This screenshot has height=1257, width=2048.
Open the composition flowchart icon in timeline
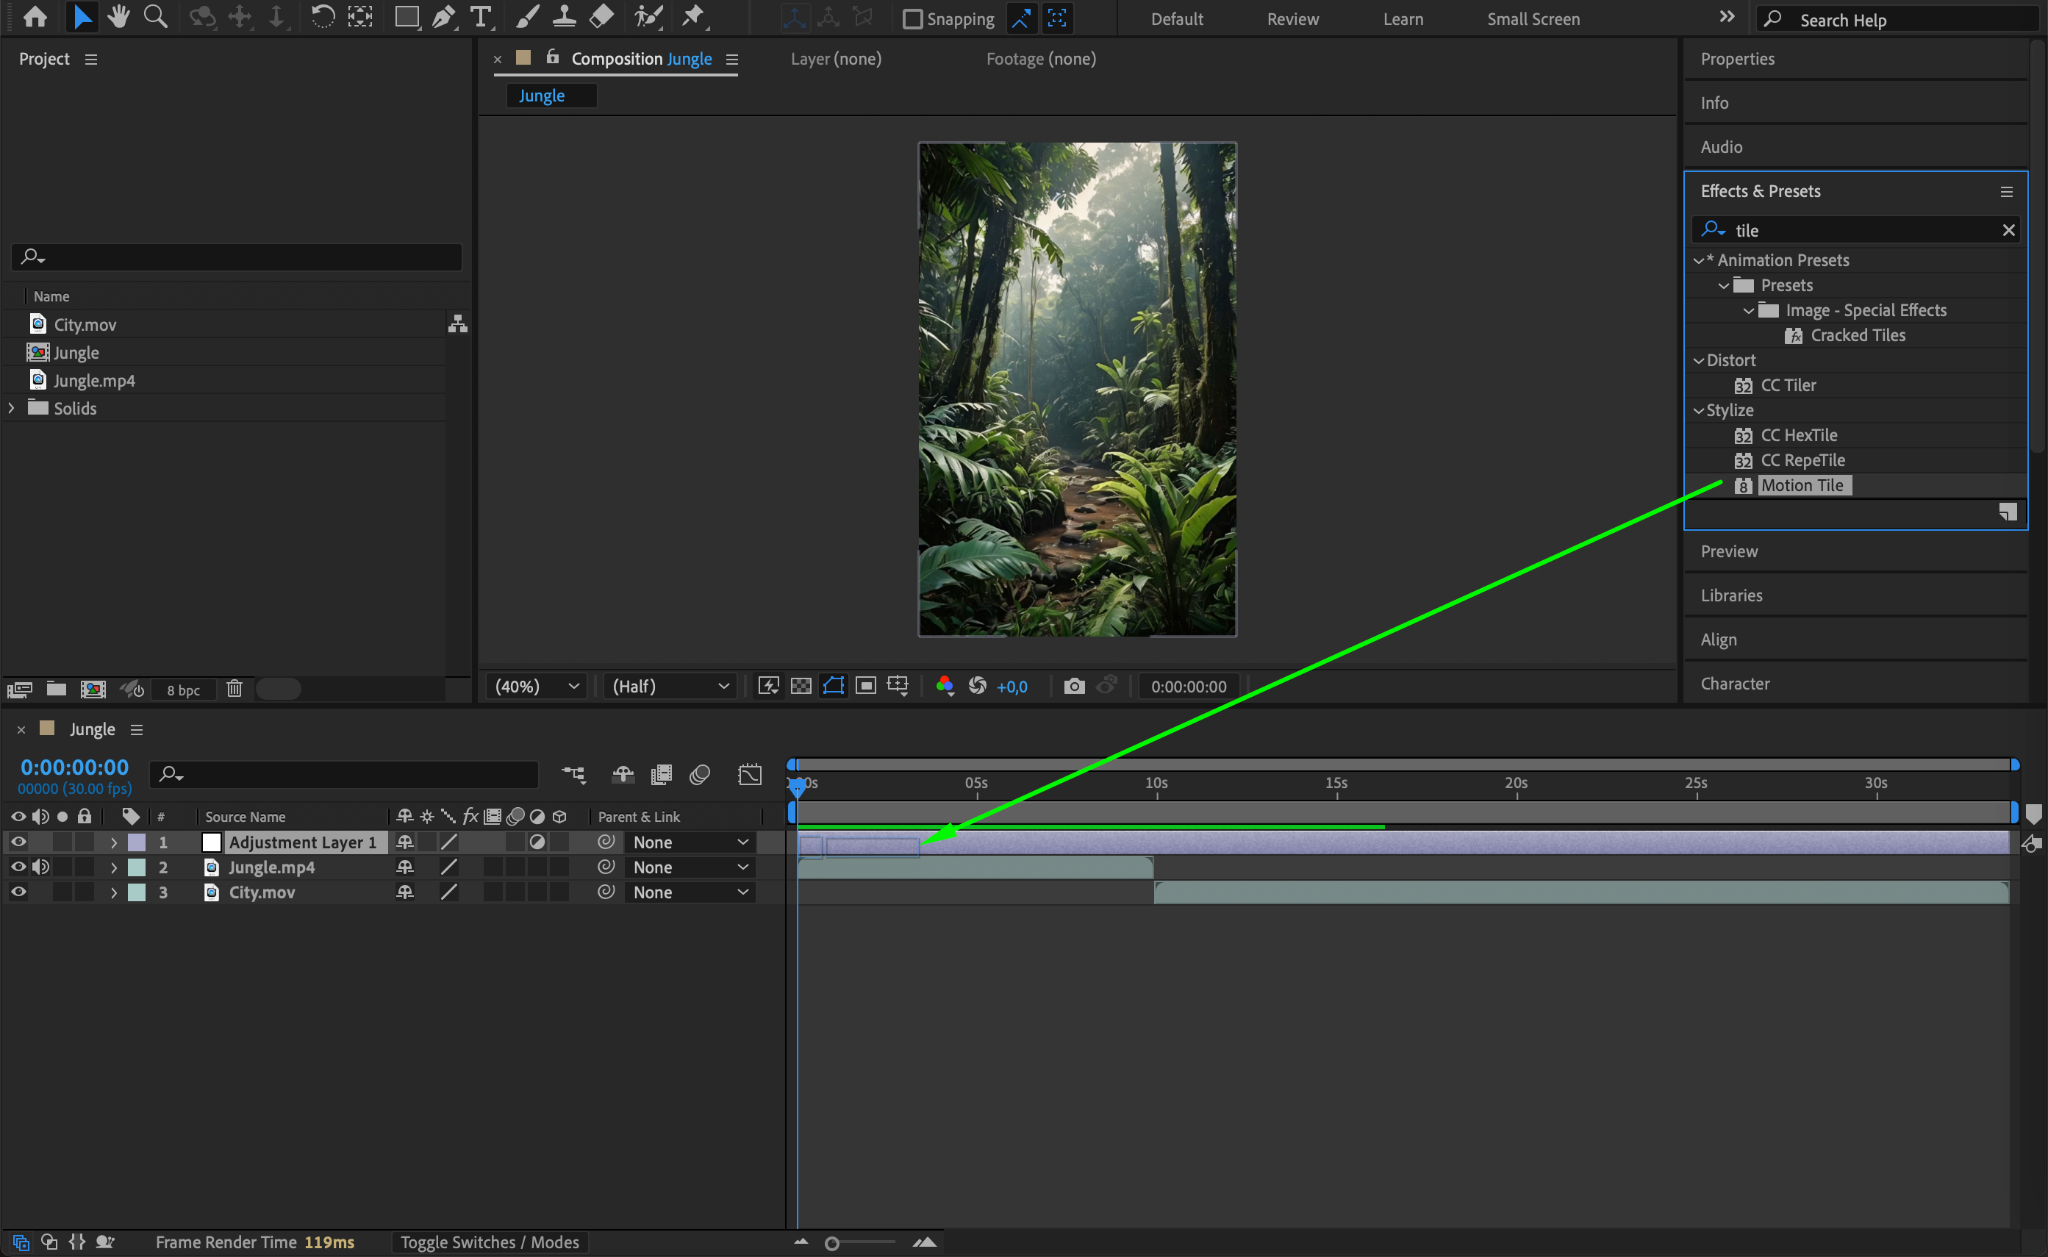[573, 774]
